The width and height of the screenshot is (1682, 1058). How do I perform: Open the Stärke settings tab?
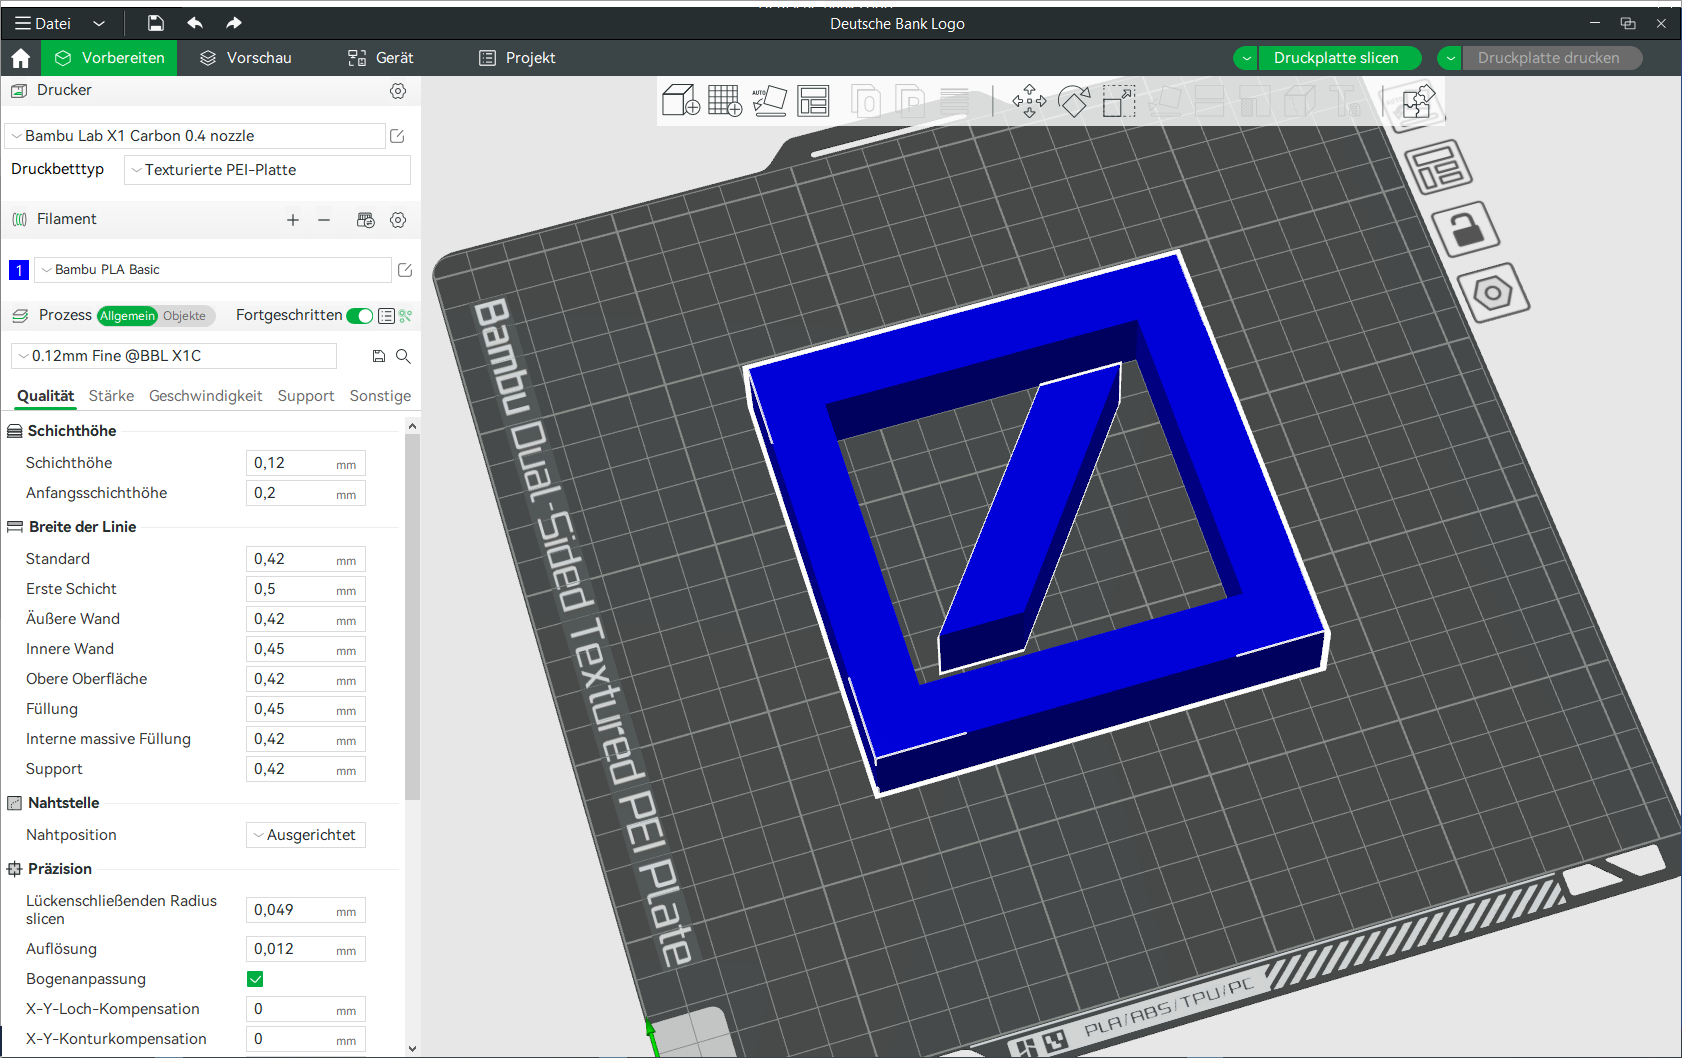[111, 396]
